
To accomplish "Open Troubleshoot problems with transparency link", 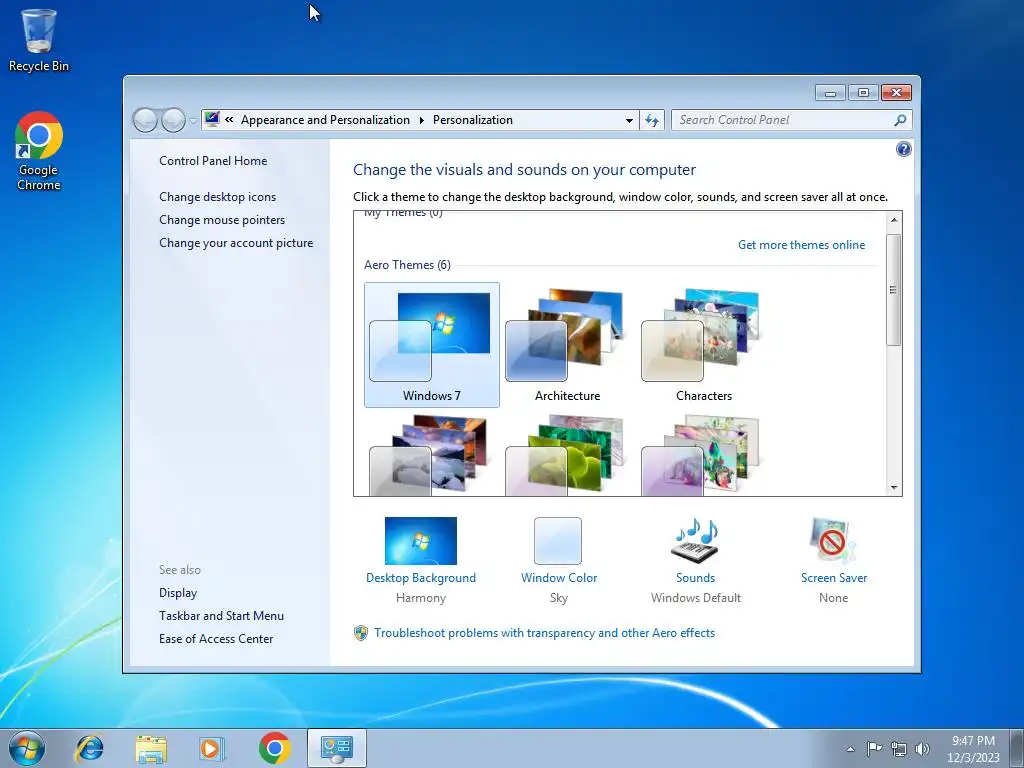I will point(544,632).
